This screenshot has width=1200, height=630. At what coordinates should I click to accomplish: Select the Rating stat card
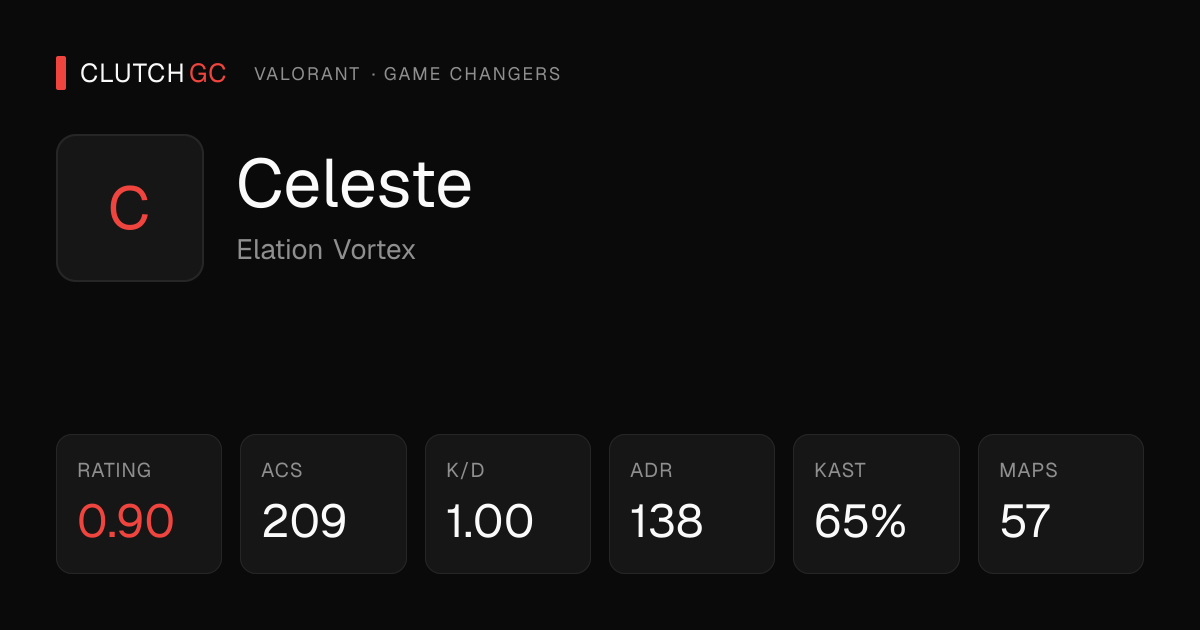[x=139, y=504]
